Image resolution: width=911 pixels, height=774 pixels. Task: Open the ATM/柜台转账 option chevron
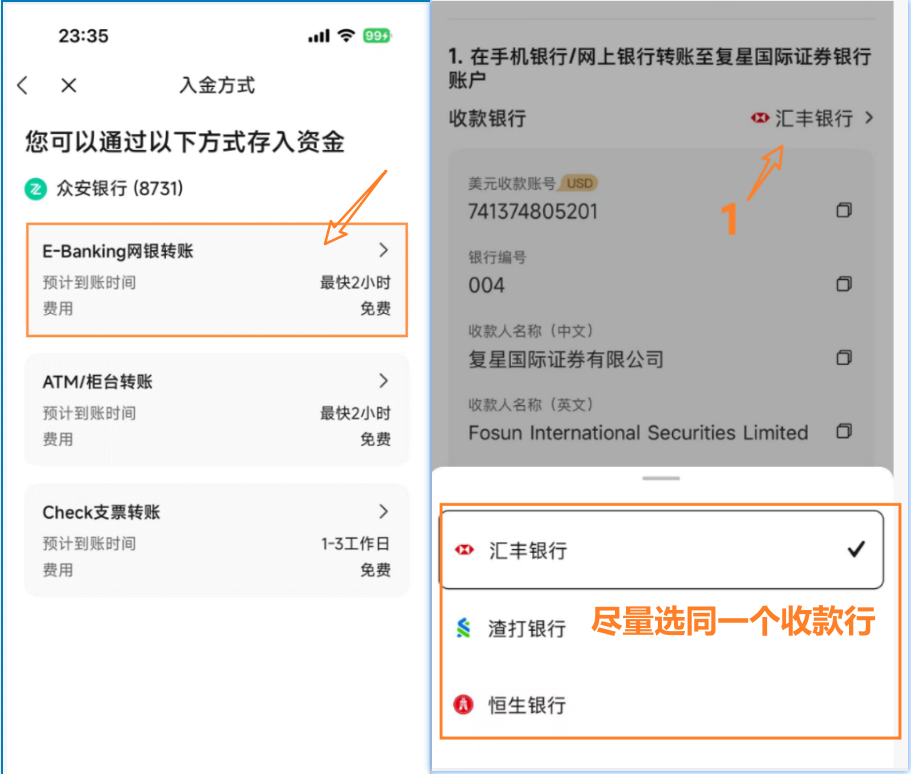tap(383, 381)
